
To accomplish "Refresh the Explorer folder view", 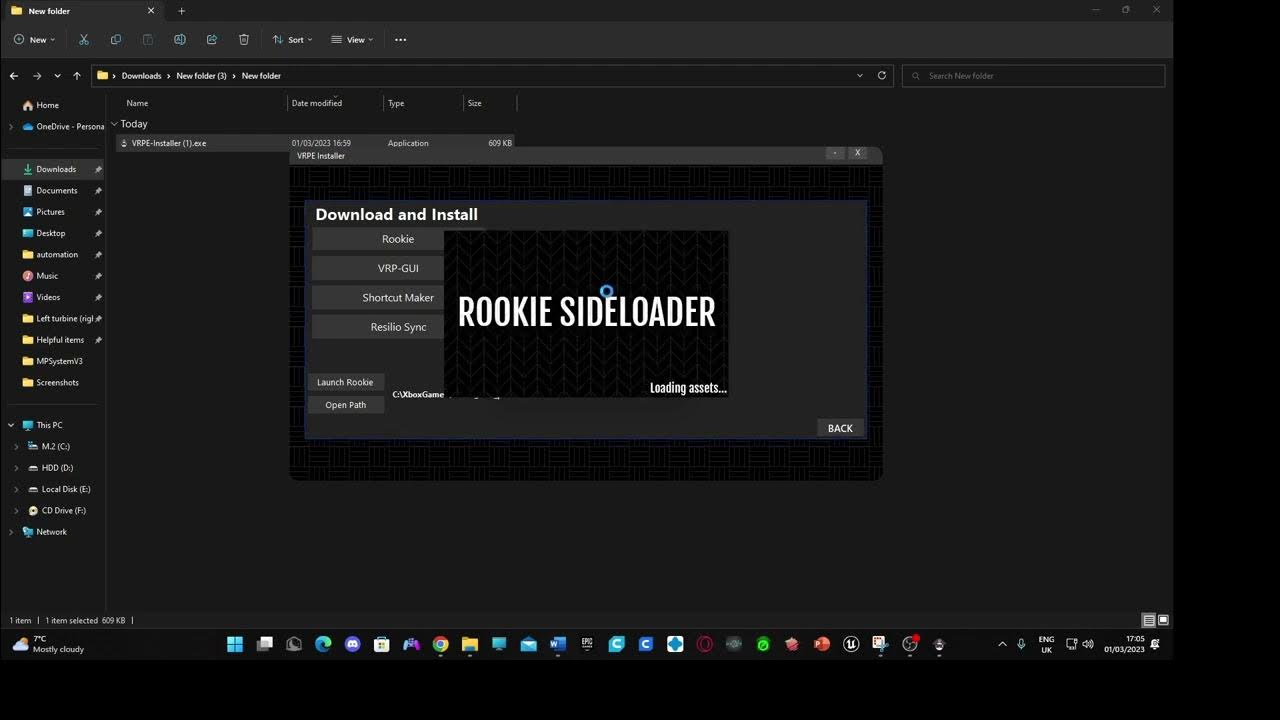I will [x=882, y=75].
